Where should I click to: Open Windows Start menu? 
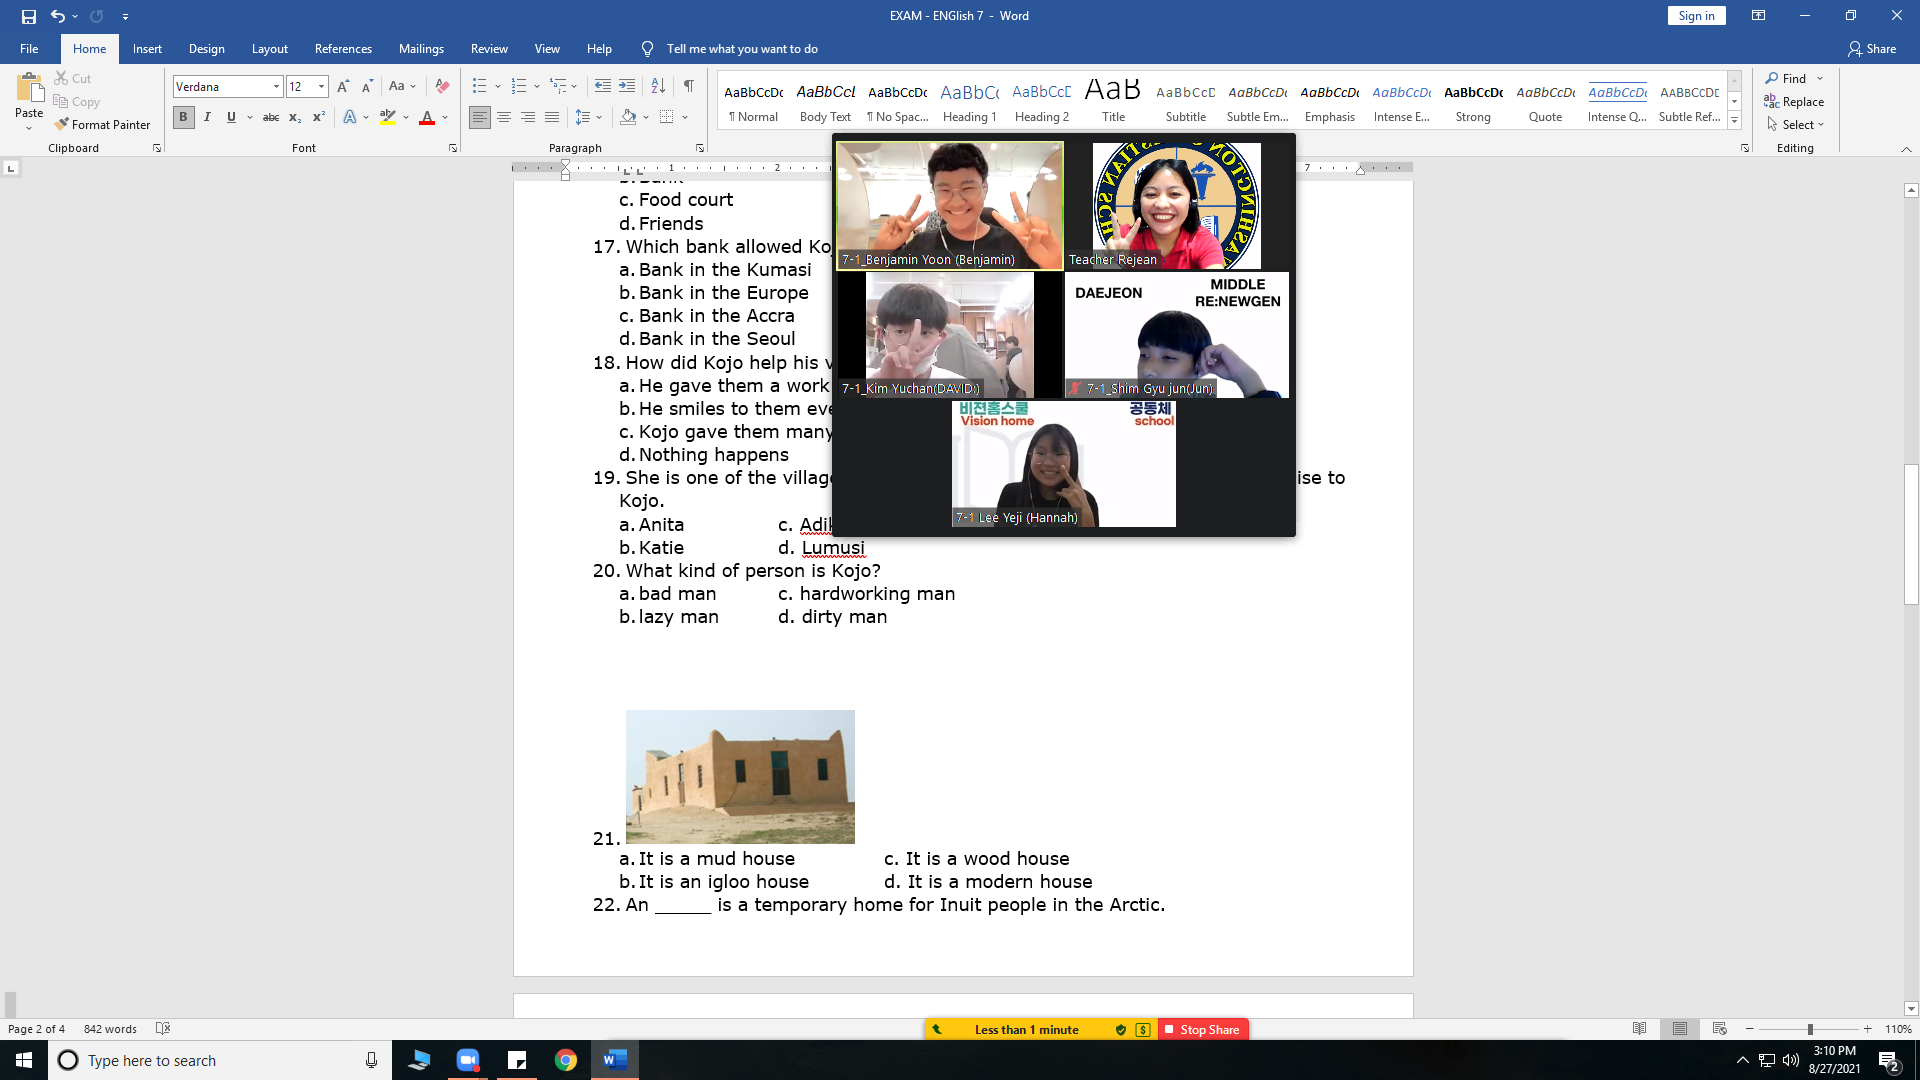click(x=24, y=1060)
